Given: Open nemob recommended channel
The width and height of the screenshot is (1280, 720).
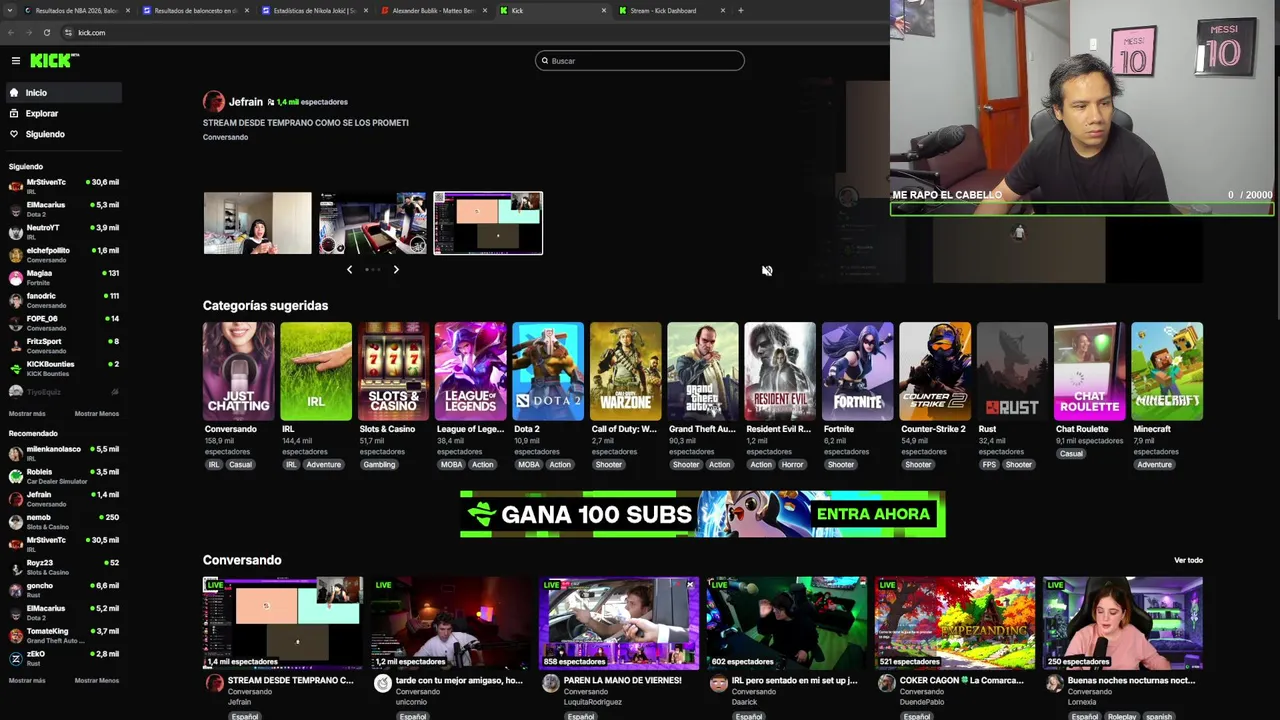Looking at the screenshot, I should point(63,521).
